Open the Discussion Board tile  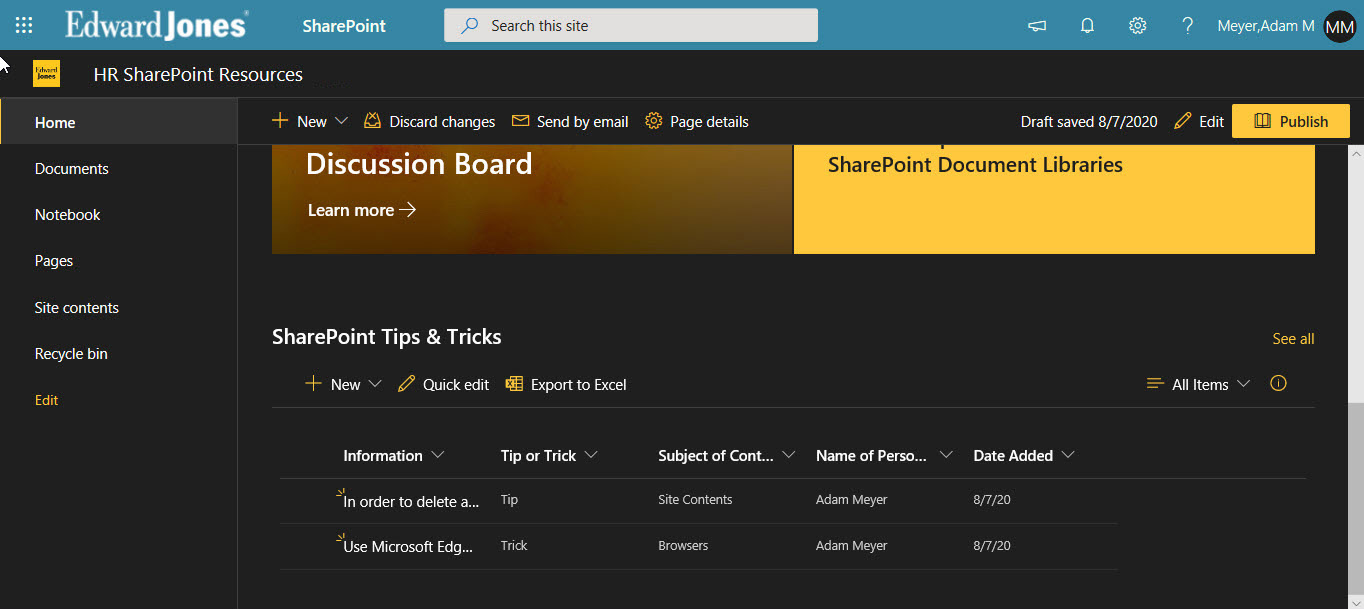[x=532, y=199]
